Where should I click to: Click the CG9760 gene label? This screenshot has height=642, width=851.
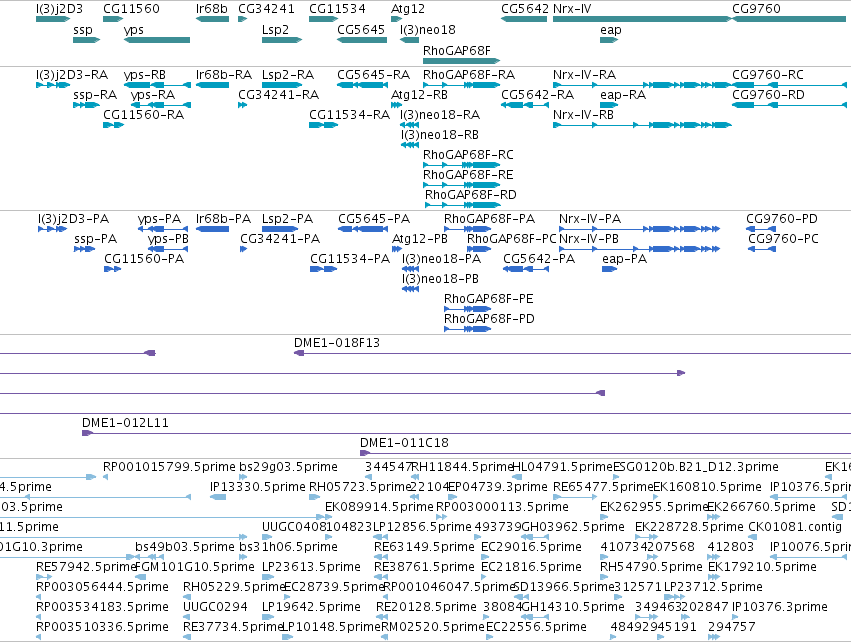point(756,9)
